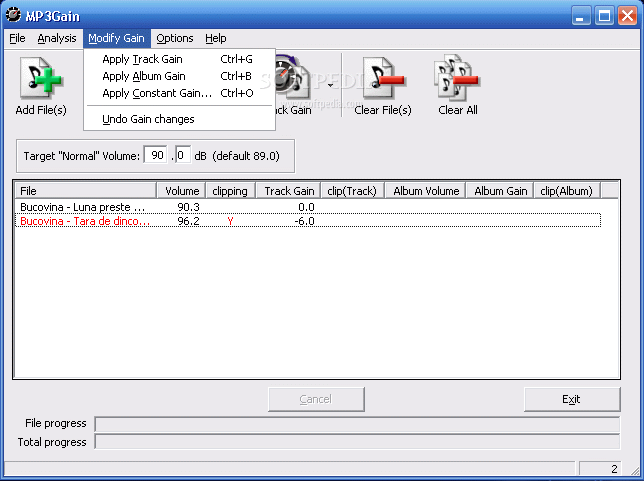Open the Options menu
The width and height of the screenshot is (644, 481).
coord(175,38)
